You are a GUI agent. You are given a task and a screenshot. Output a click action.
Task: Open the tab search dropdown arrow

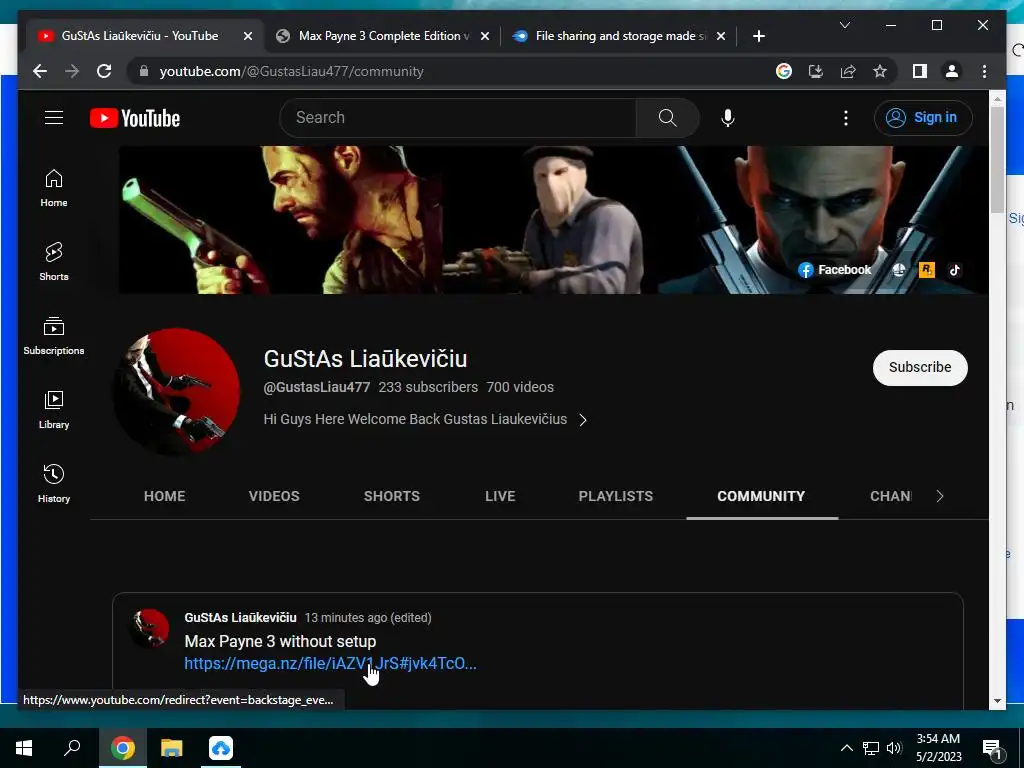click(x=844, y=25)
